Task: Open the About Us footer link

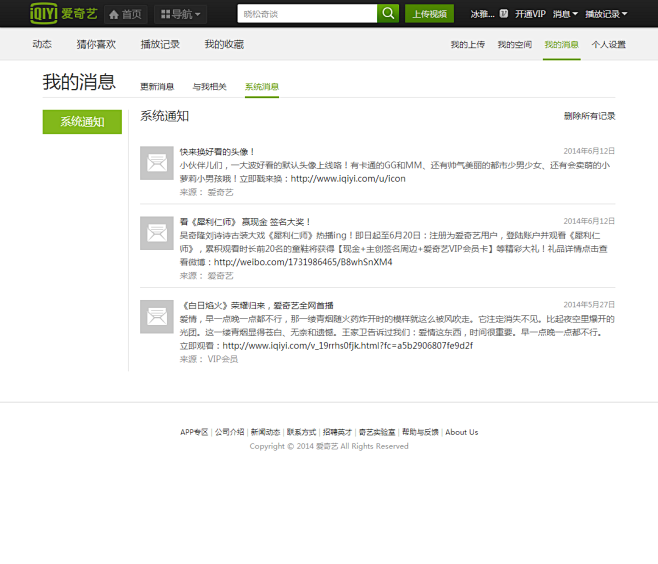Action: point(462,432)
